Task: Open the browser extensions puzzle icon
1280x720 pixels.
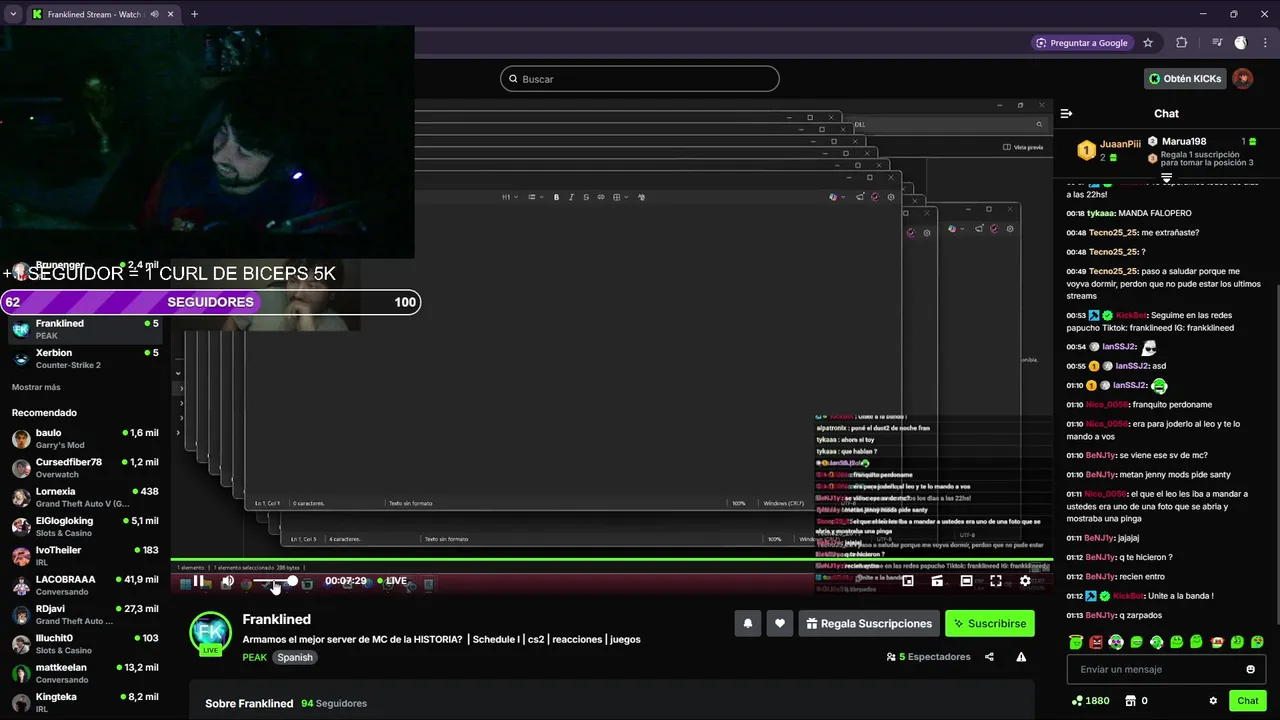Action: click(x=1182, y=43)
